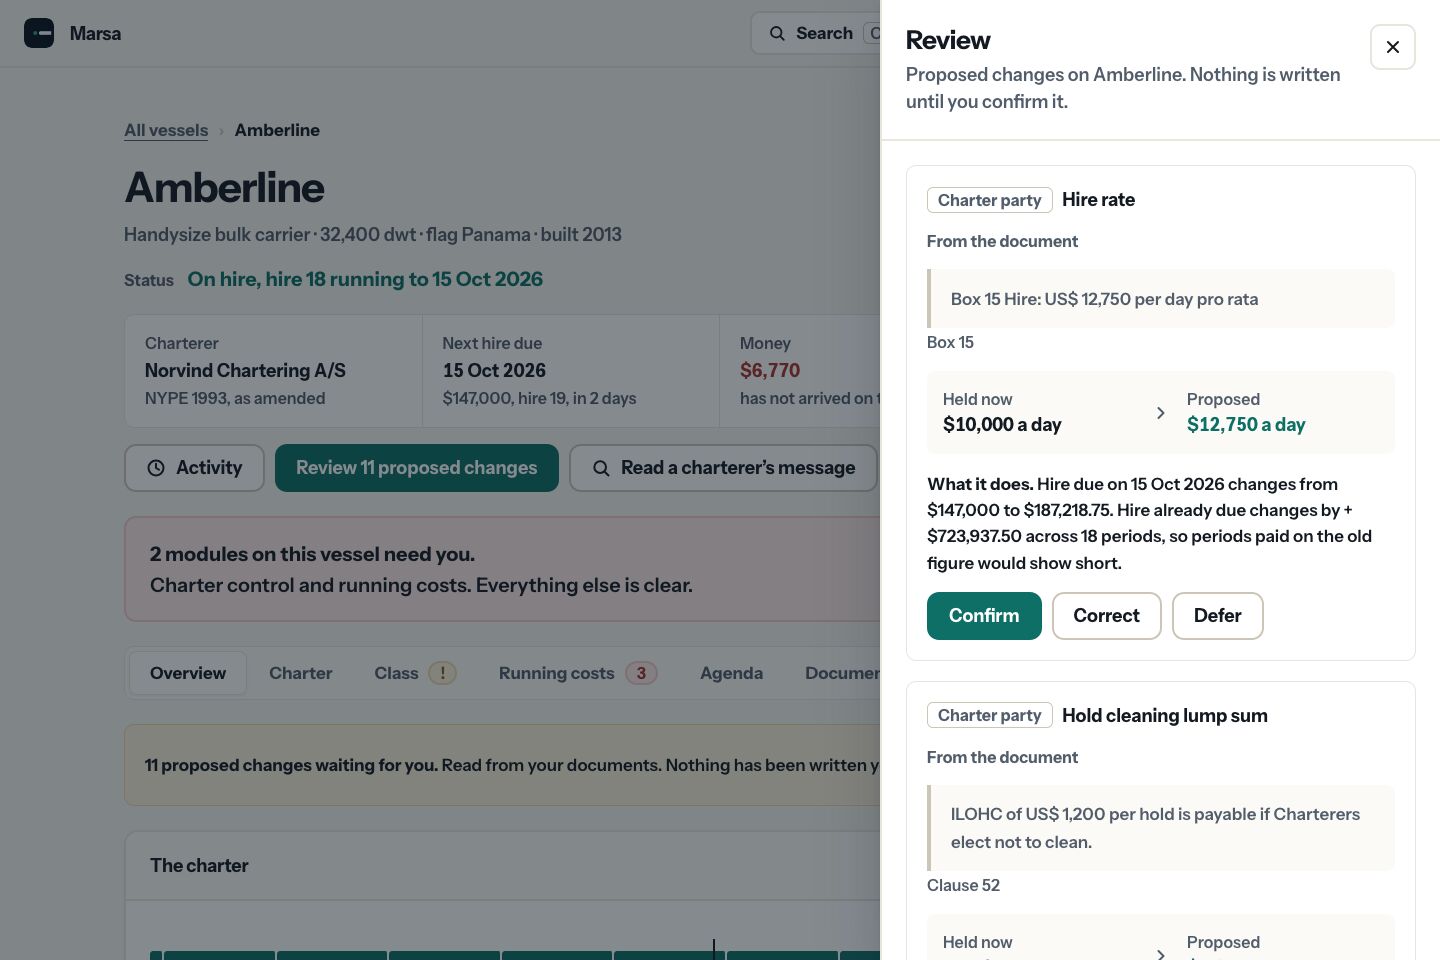
Task: Open the Running costs tab
Action: click(578, 673)
